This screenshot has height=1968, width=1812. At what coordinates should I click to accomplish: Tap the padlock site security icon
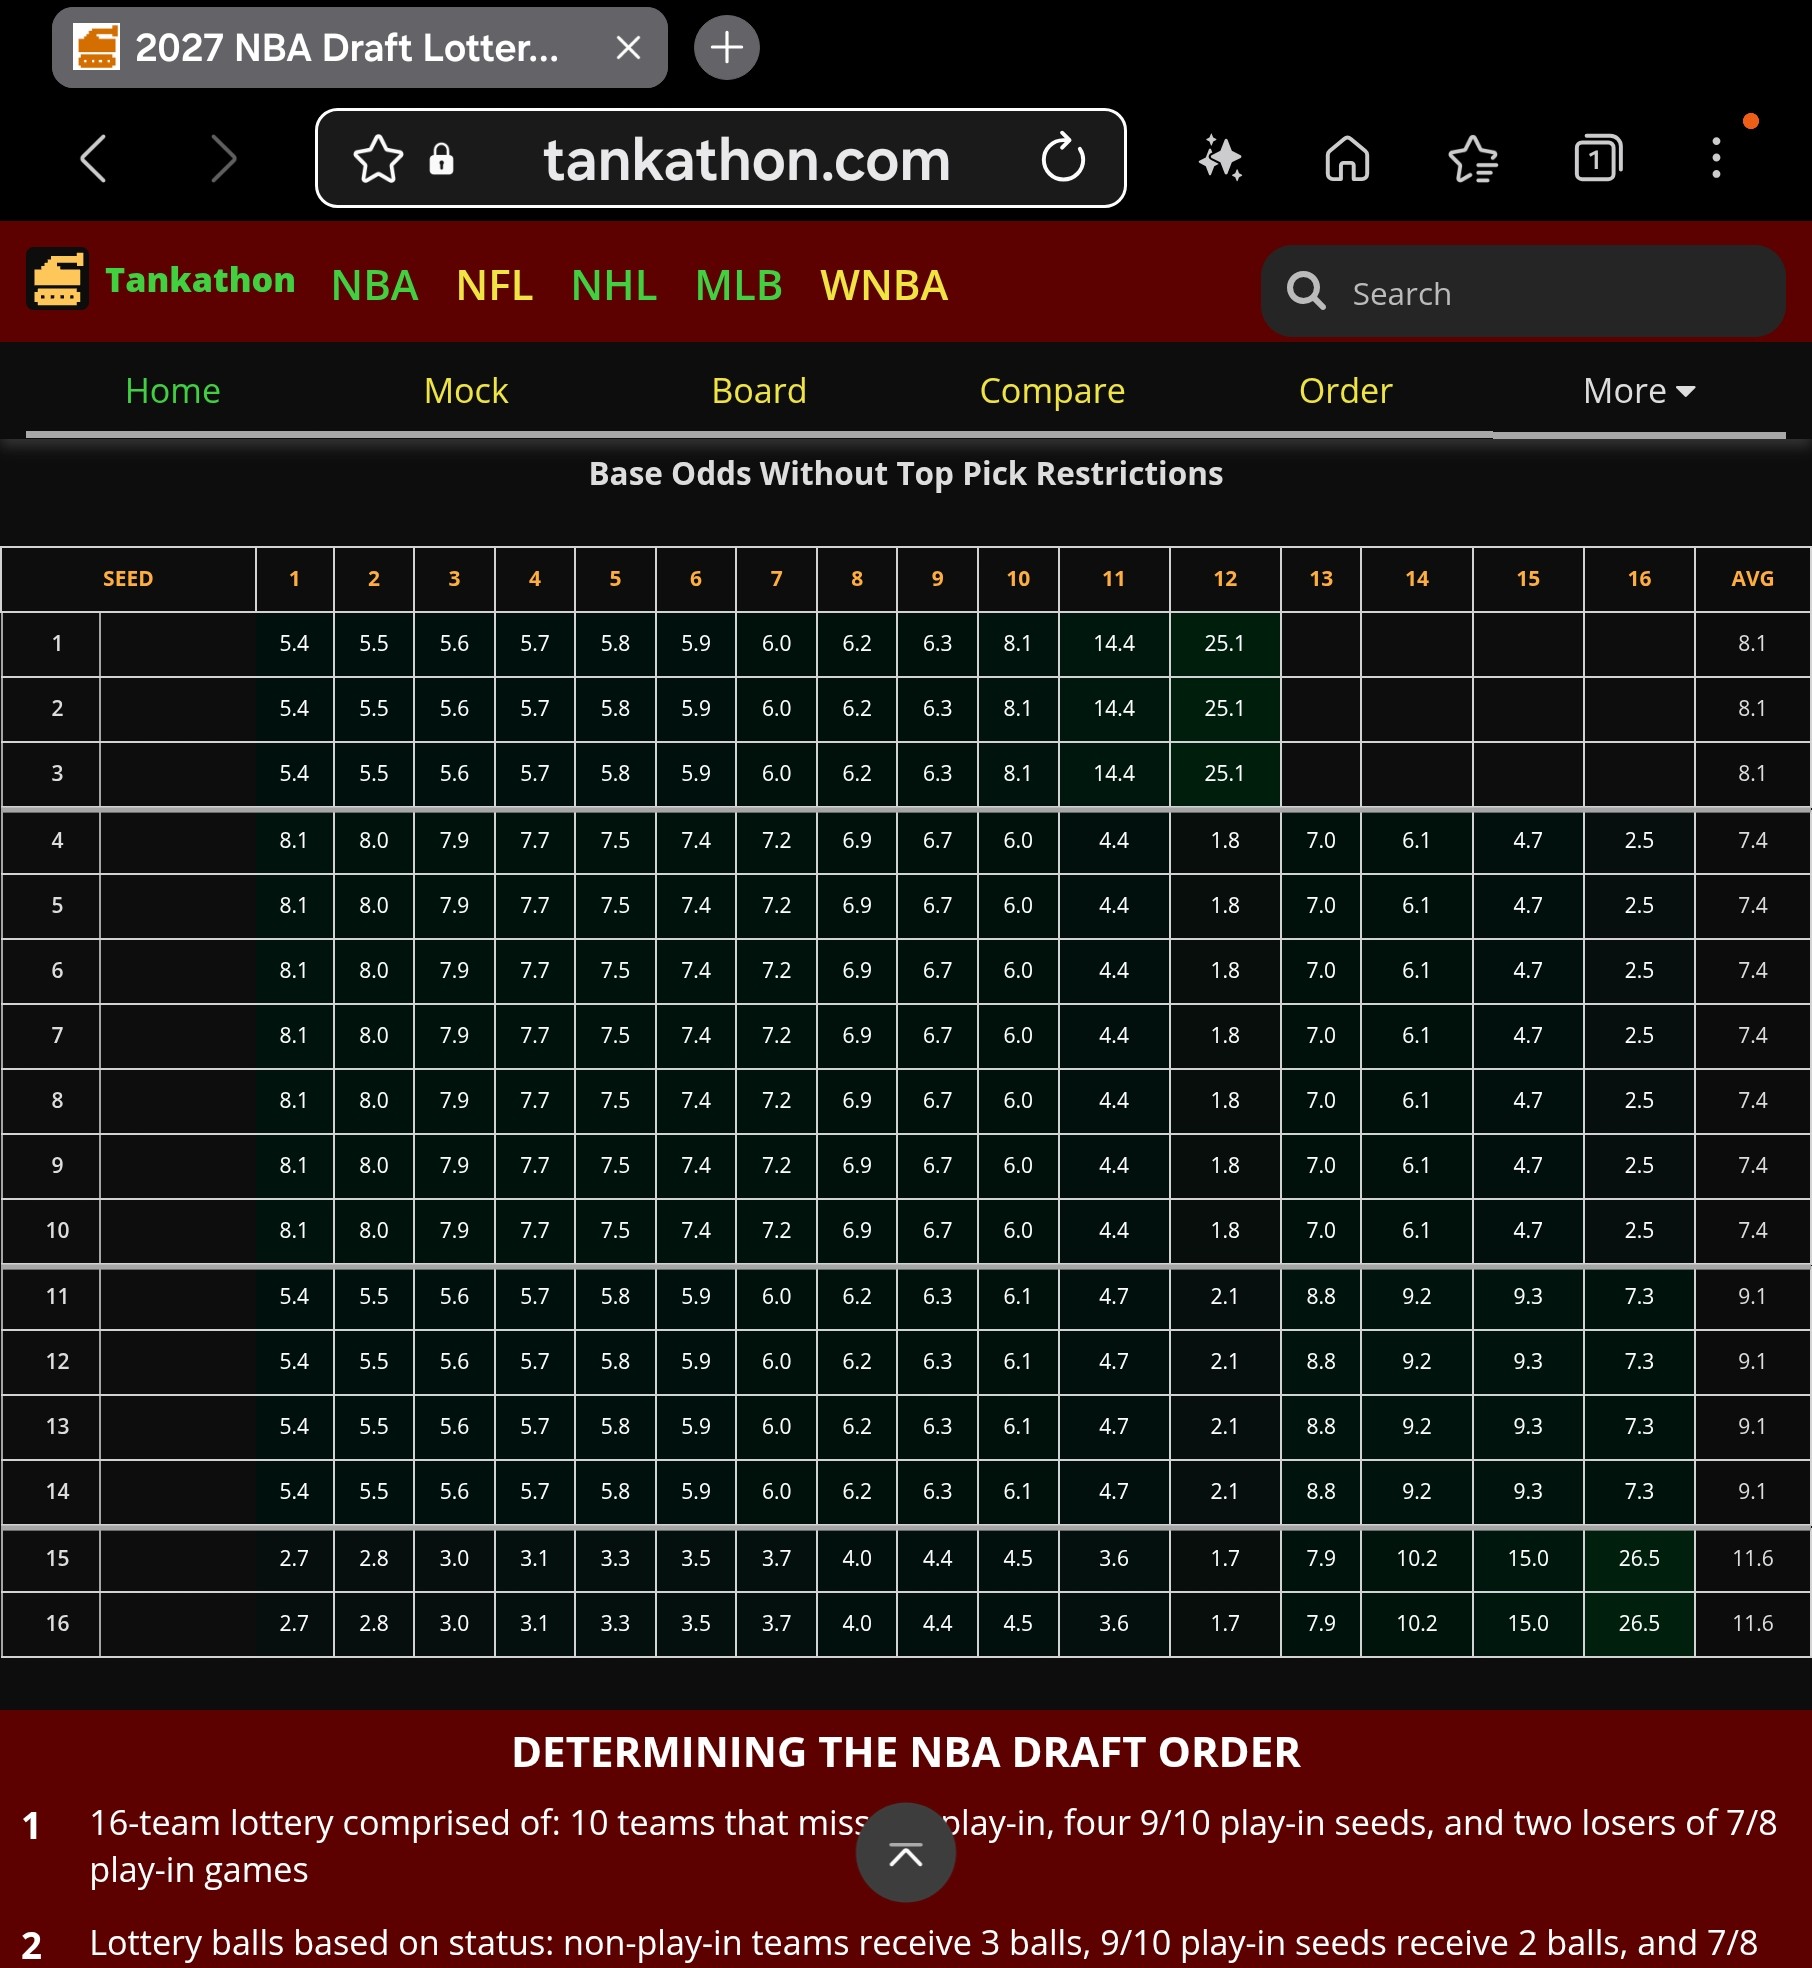coord(441,159)
